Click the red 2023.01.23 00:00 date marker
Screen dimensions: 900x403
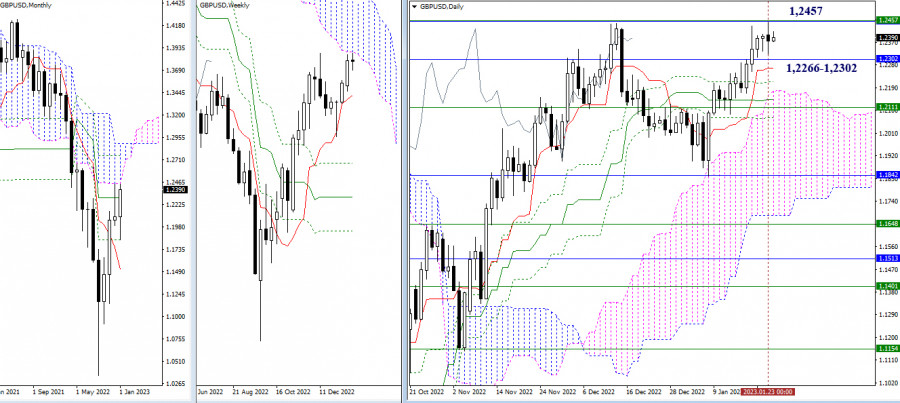(768, 392)
